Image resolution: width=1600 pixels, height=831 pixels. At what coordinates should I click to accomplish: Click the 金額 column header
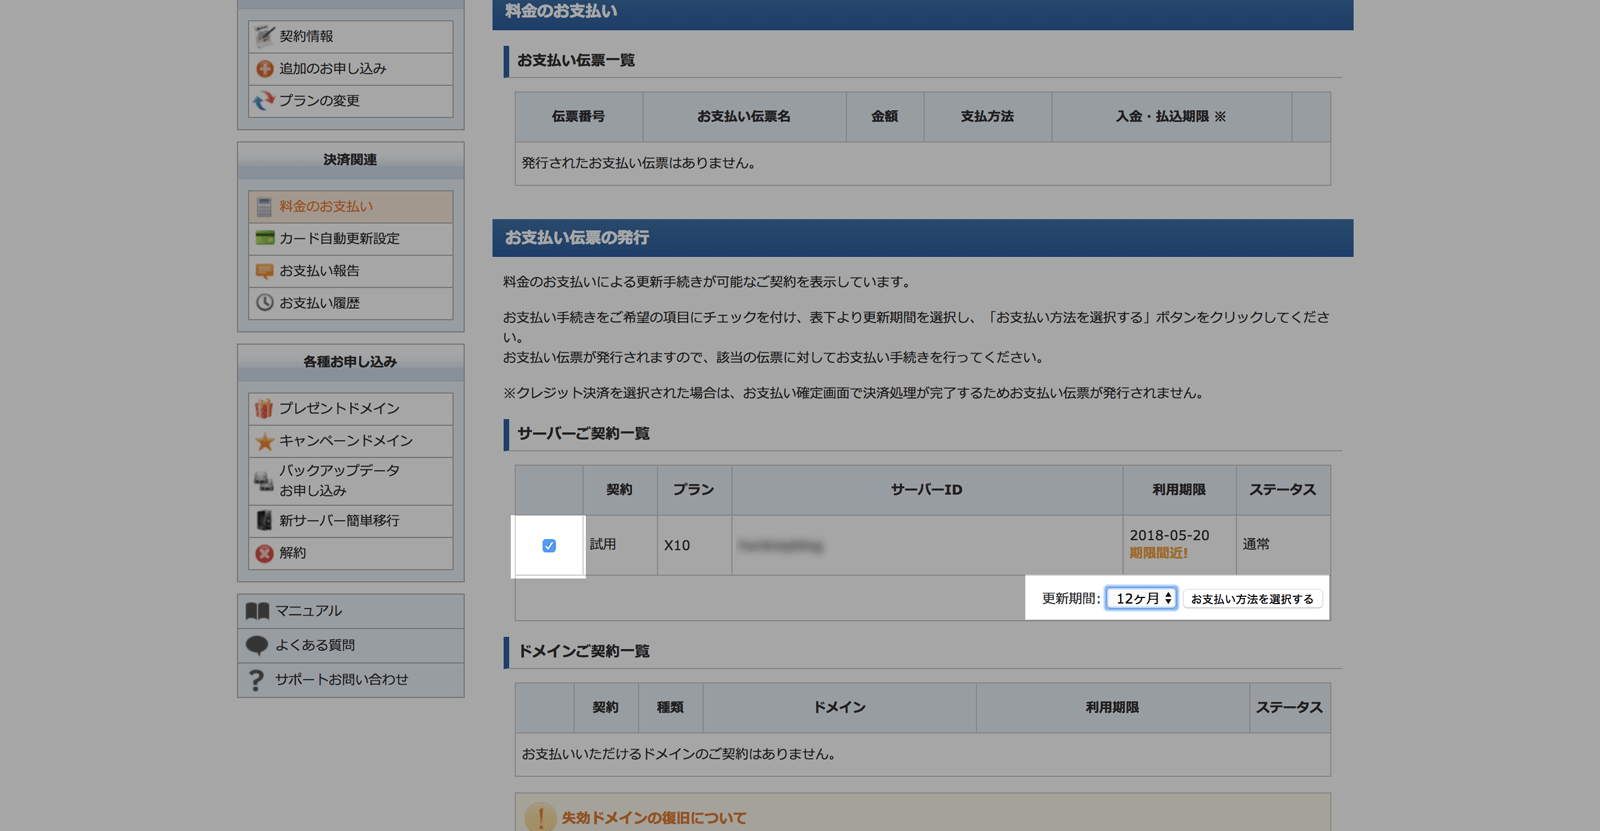[x=884, y=117]
